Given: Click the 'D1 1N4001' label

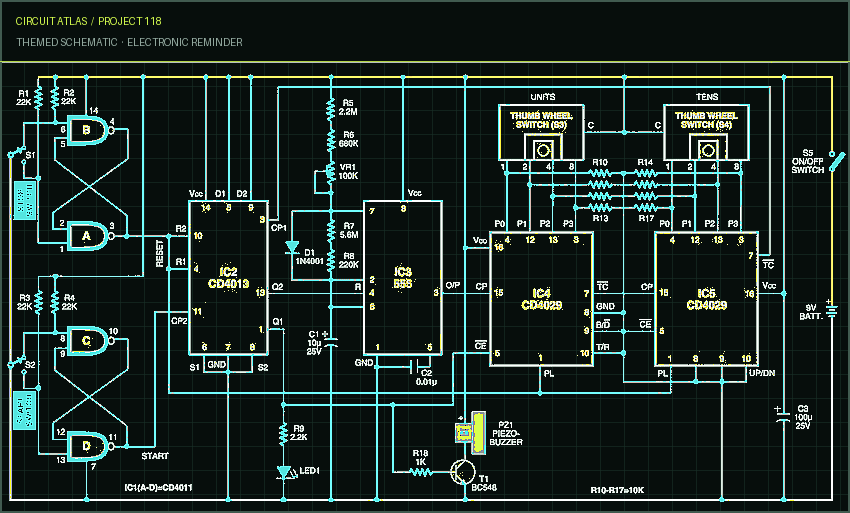Looking at the screenshot, I should pos(310,257).
